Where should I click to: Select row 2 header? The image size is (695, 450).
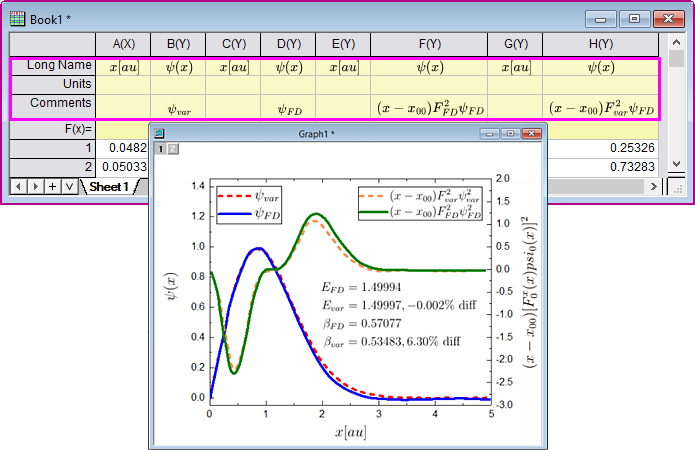(x=53, y=167)
